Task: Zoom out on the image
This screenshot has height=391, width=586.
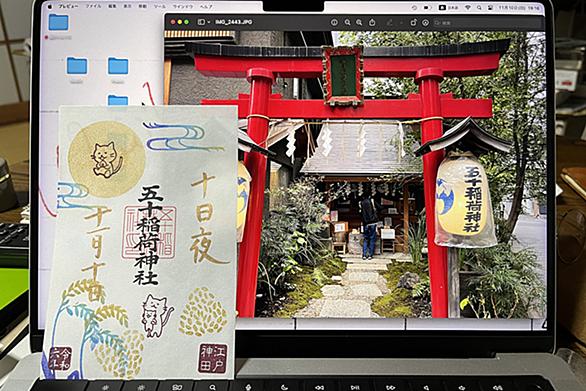Action: 347,22
